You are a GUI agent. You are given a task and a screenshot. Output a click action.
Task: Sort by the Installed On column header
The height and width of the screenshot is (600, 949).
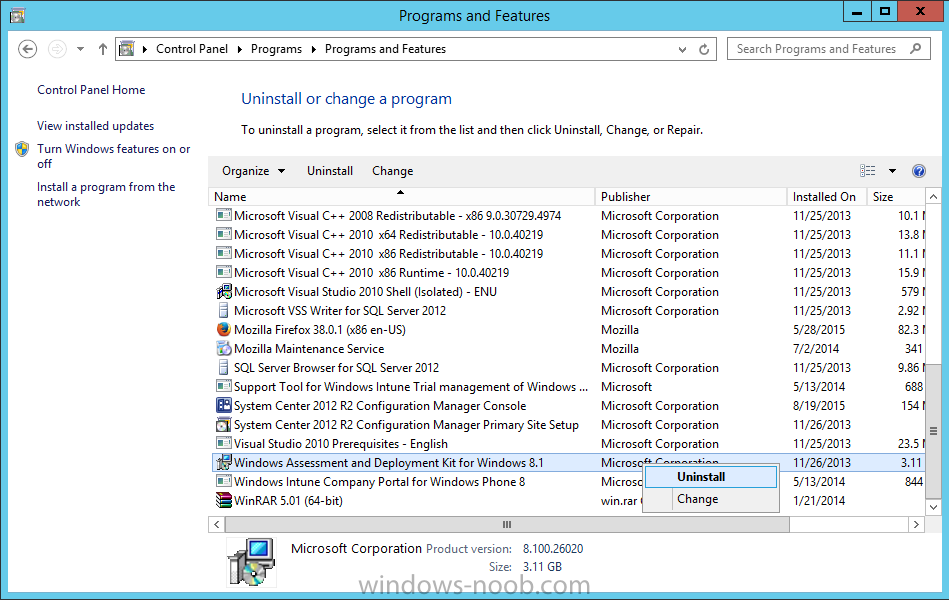(x=826, y=197)
